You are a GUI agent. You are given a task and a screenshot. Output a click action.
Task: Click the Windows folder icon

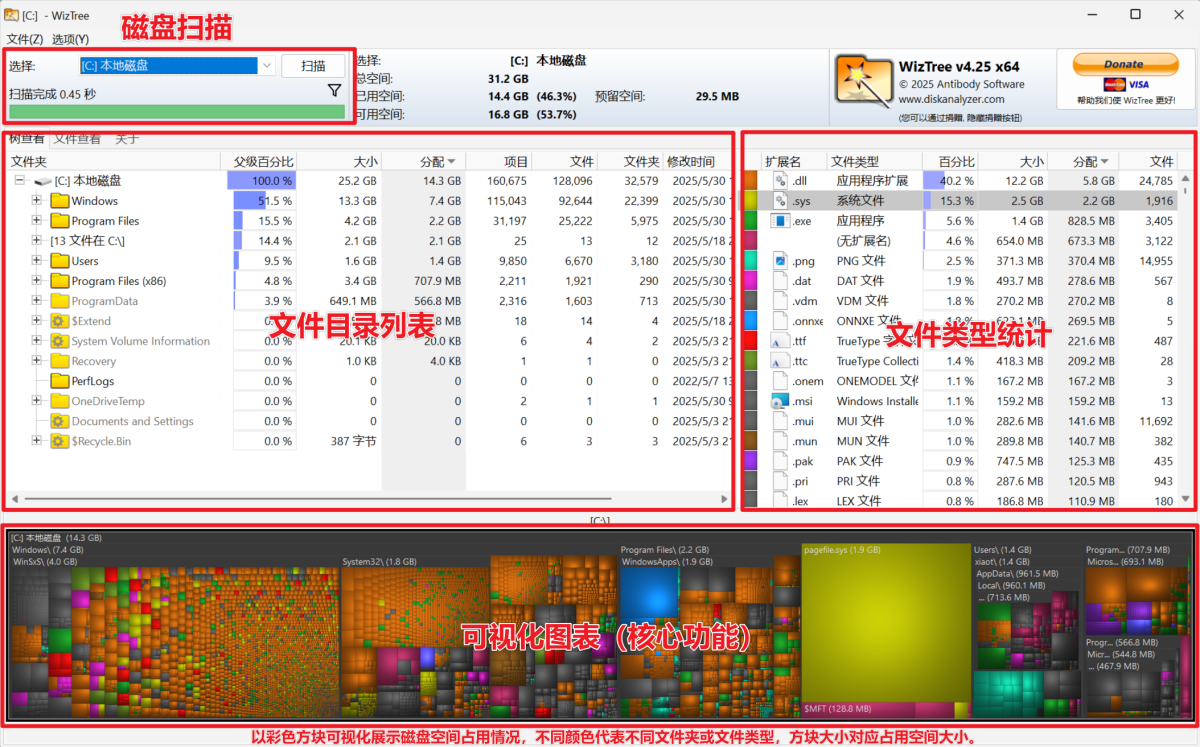point(60,201)
